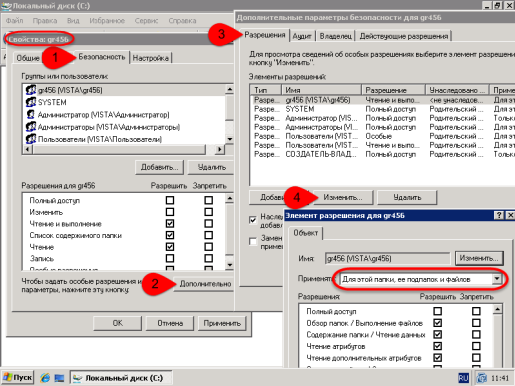
Task: Click the Добавить... button in properties dialog
Action: [x=159, y=167]
